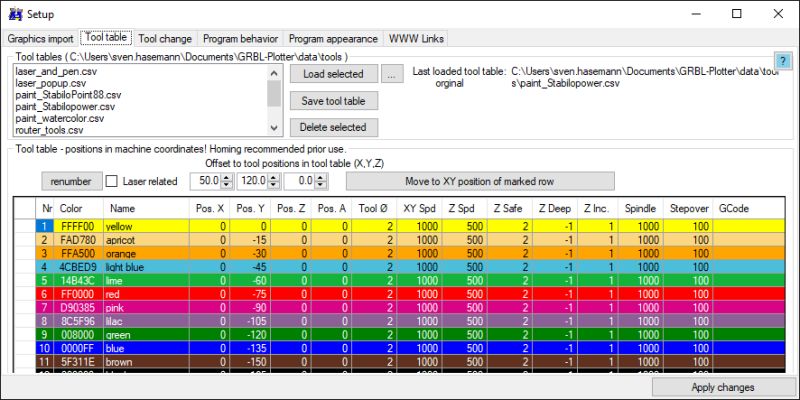Select router_tools.csv in the file list
The width and height of the screenshot is (800, 400).
tap(49, 130)
